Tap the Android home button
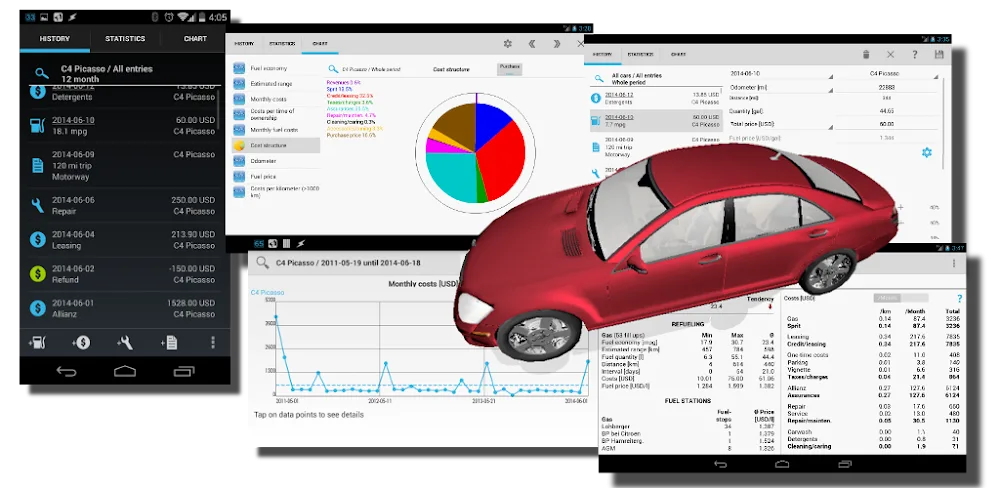The height and width of the screenshot is (488, 1000). (124, 372)
